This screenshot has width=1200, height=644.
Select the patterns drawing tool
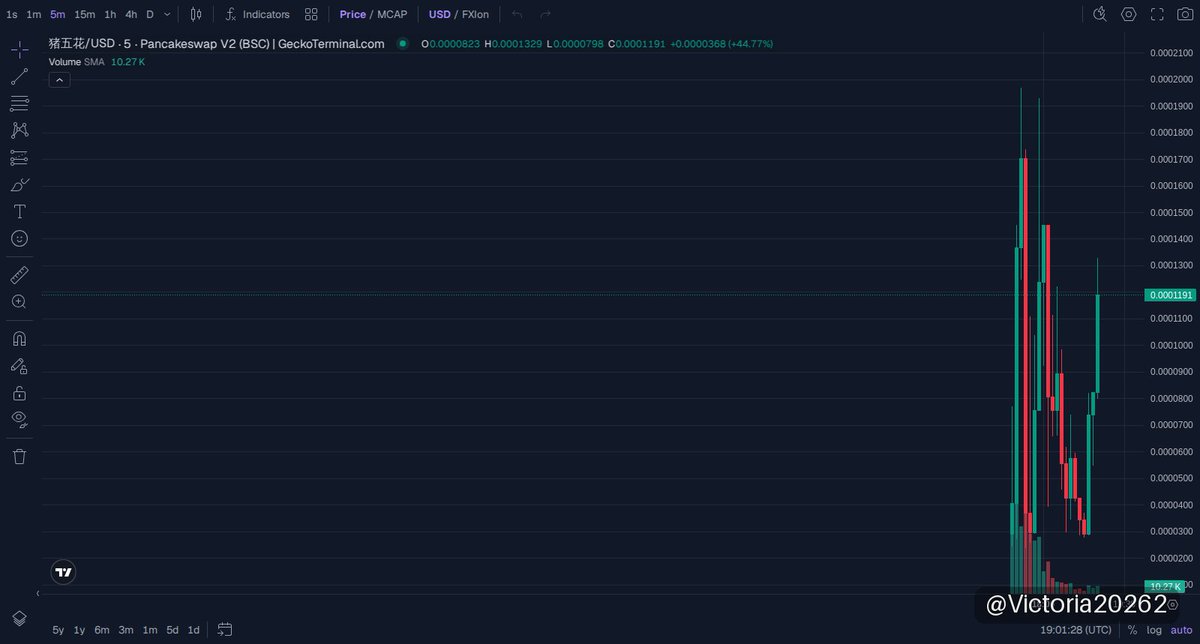point(19,130)
